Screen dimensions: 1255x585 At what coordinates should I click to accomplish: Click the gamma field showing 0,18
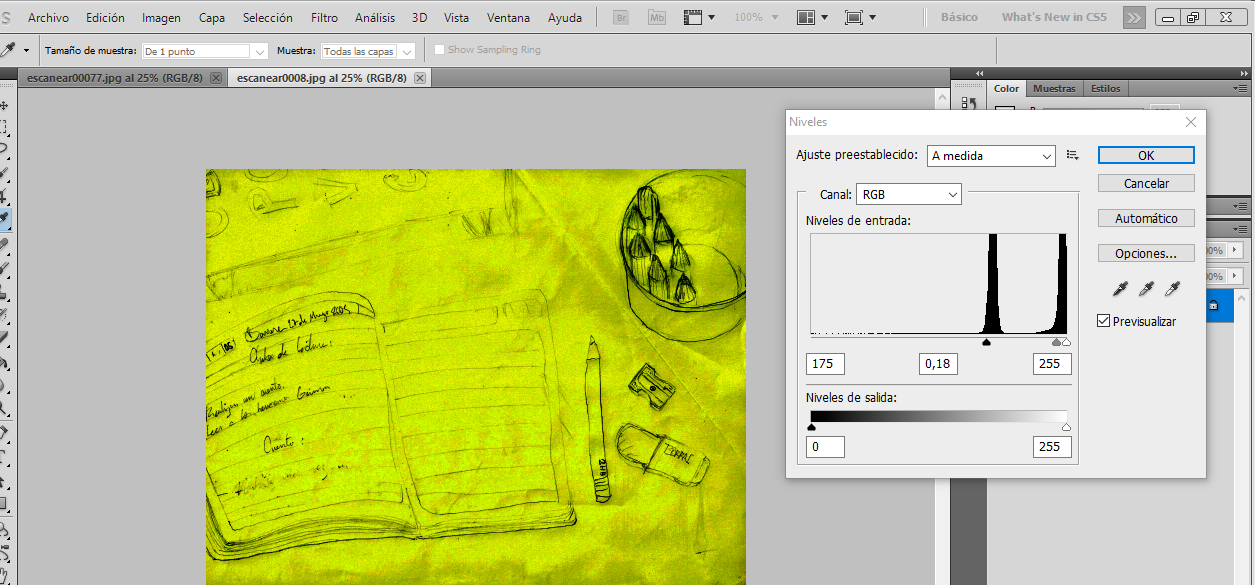click(x=938, y=364)
